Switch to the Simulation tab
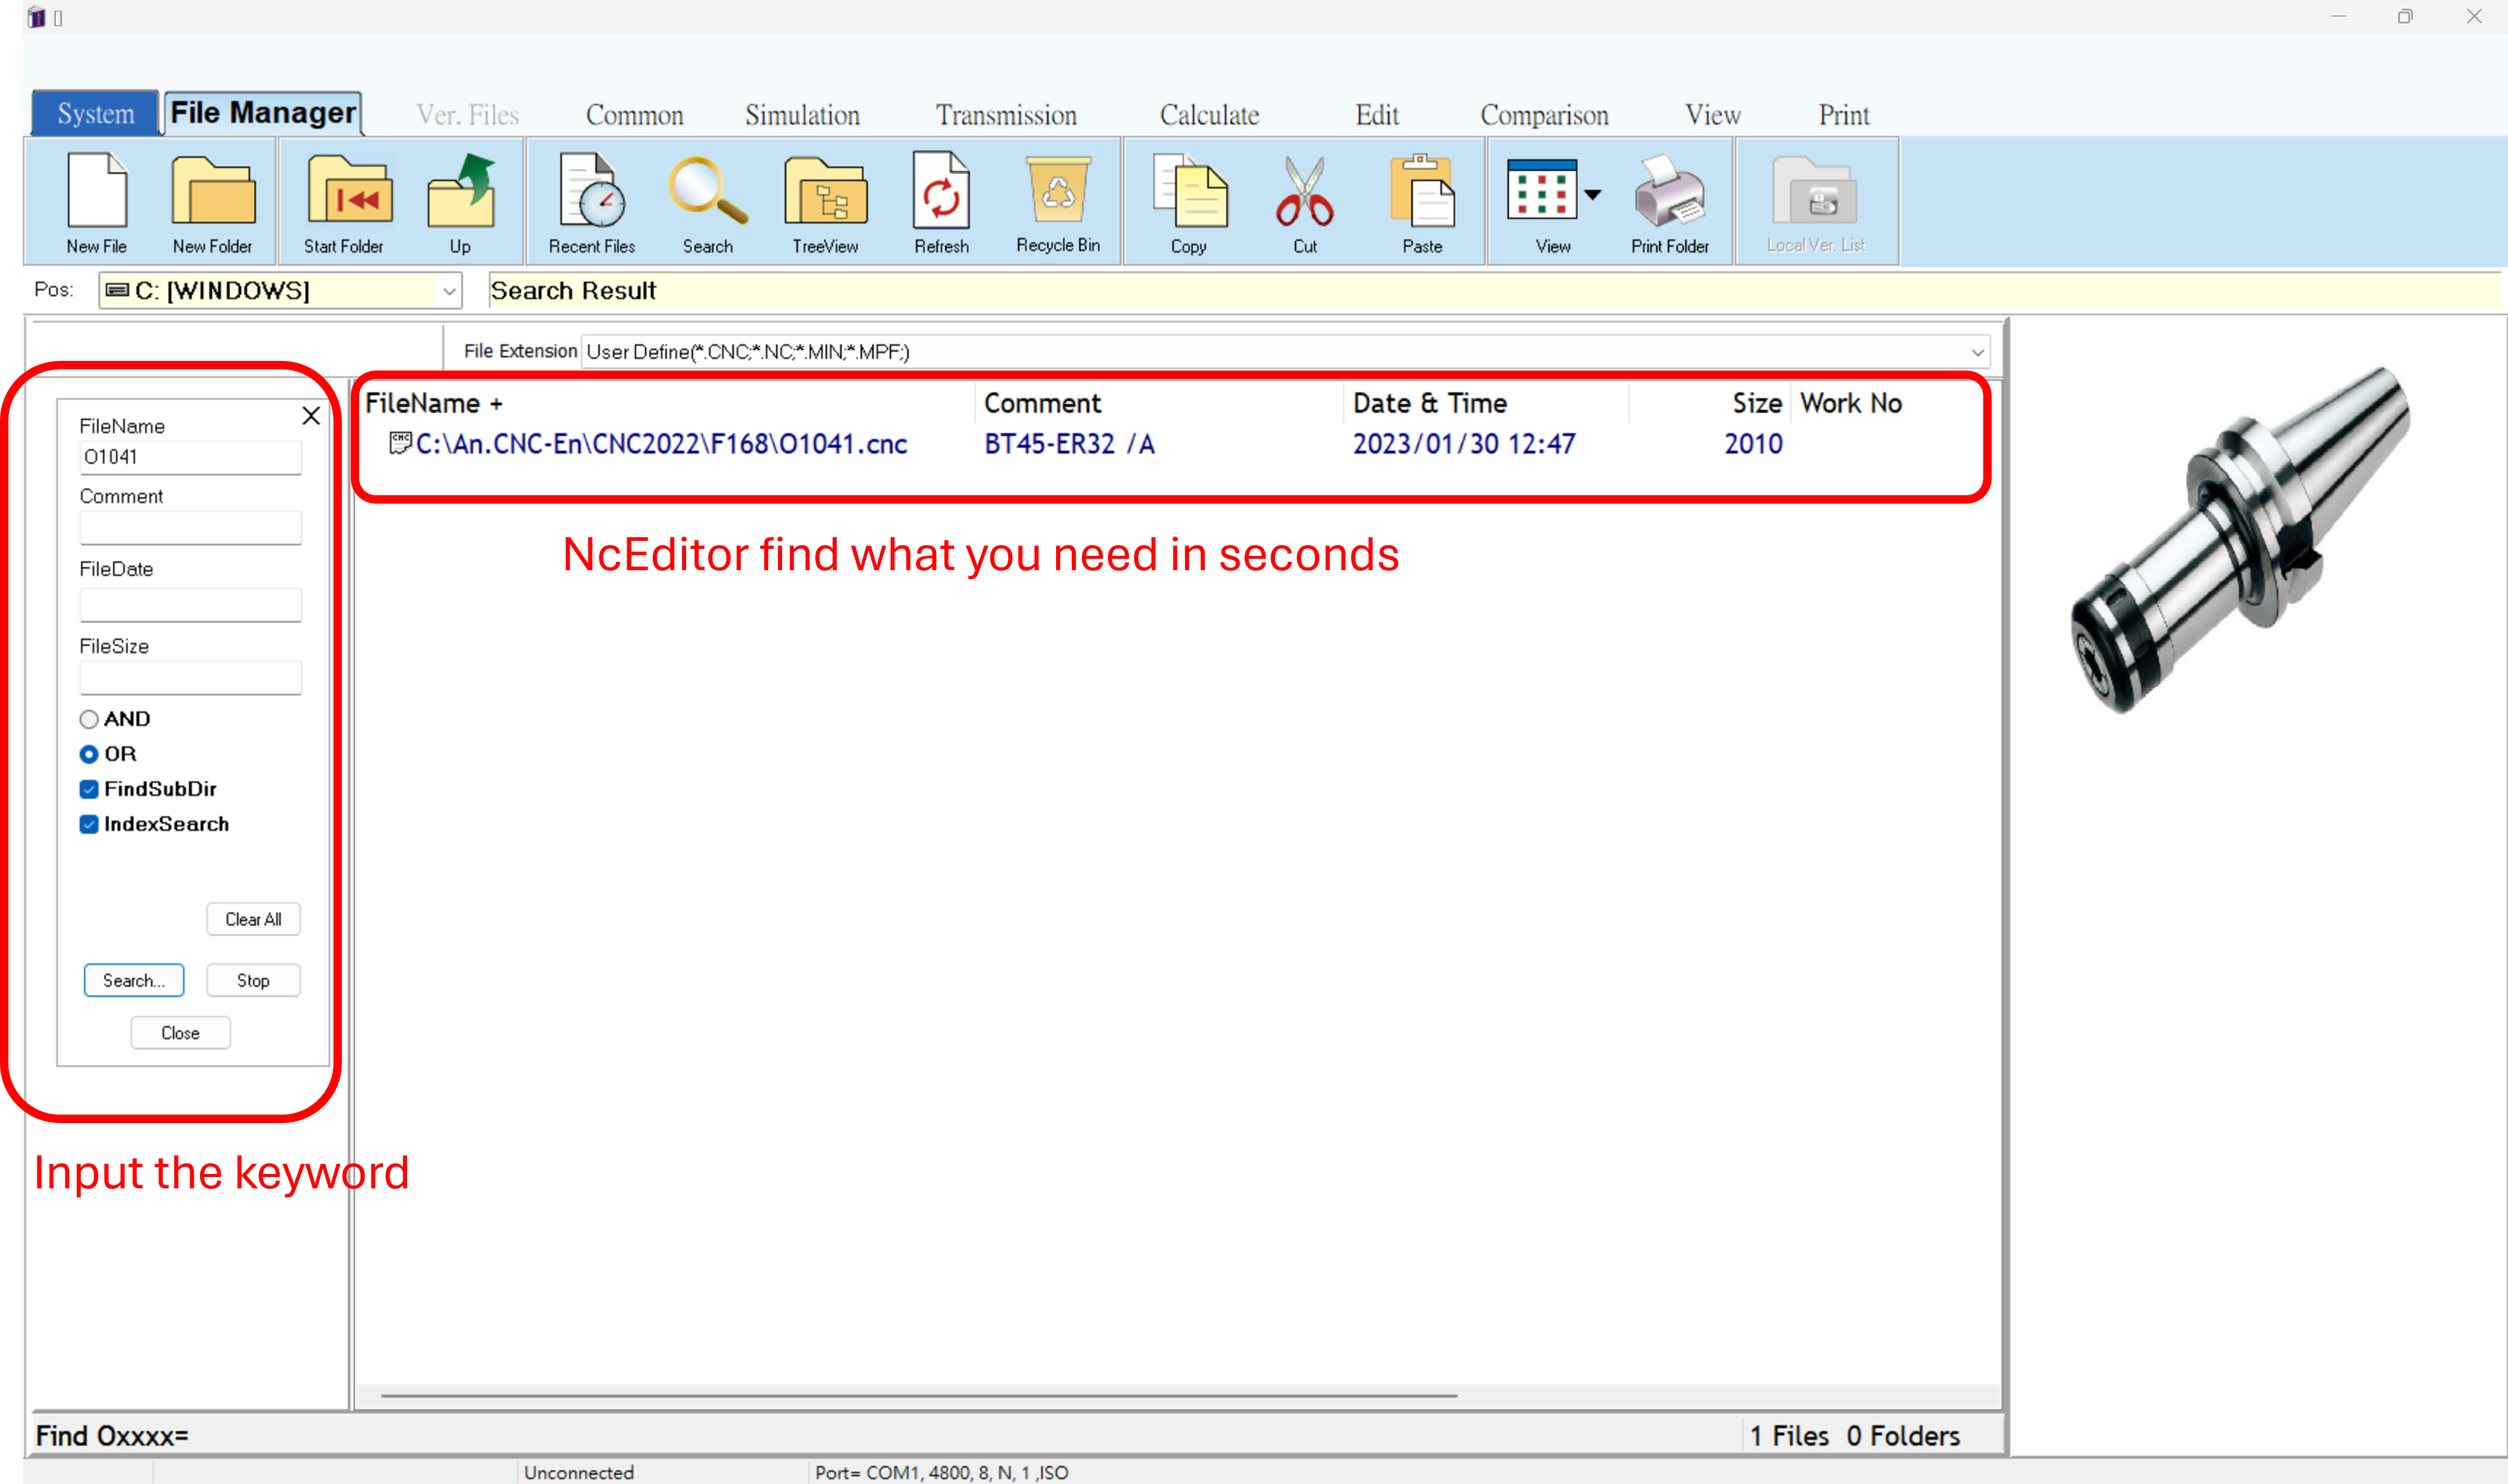This screenshot has width=2508, height=1484. 802,115
